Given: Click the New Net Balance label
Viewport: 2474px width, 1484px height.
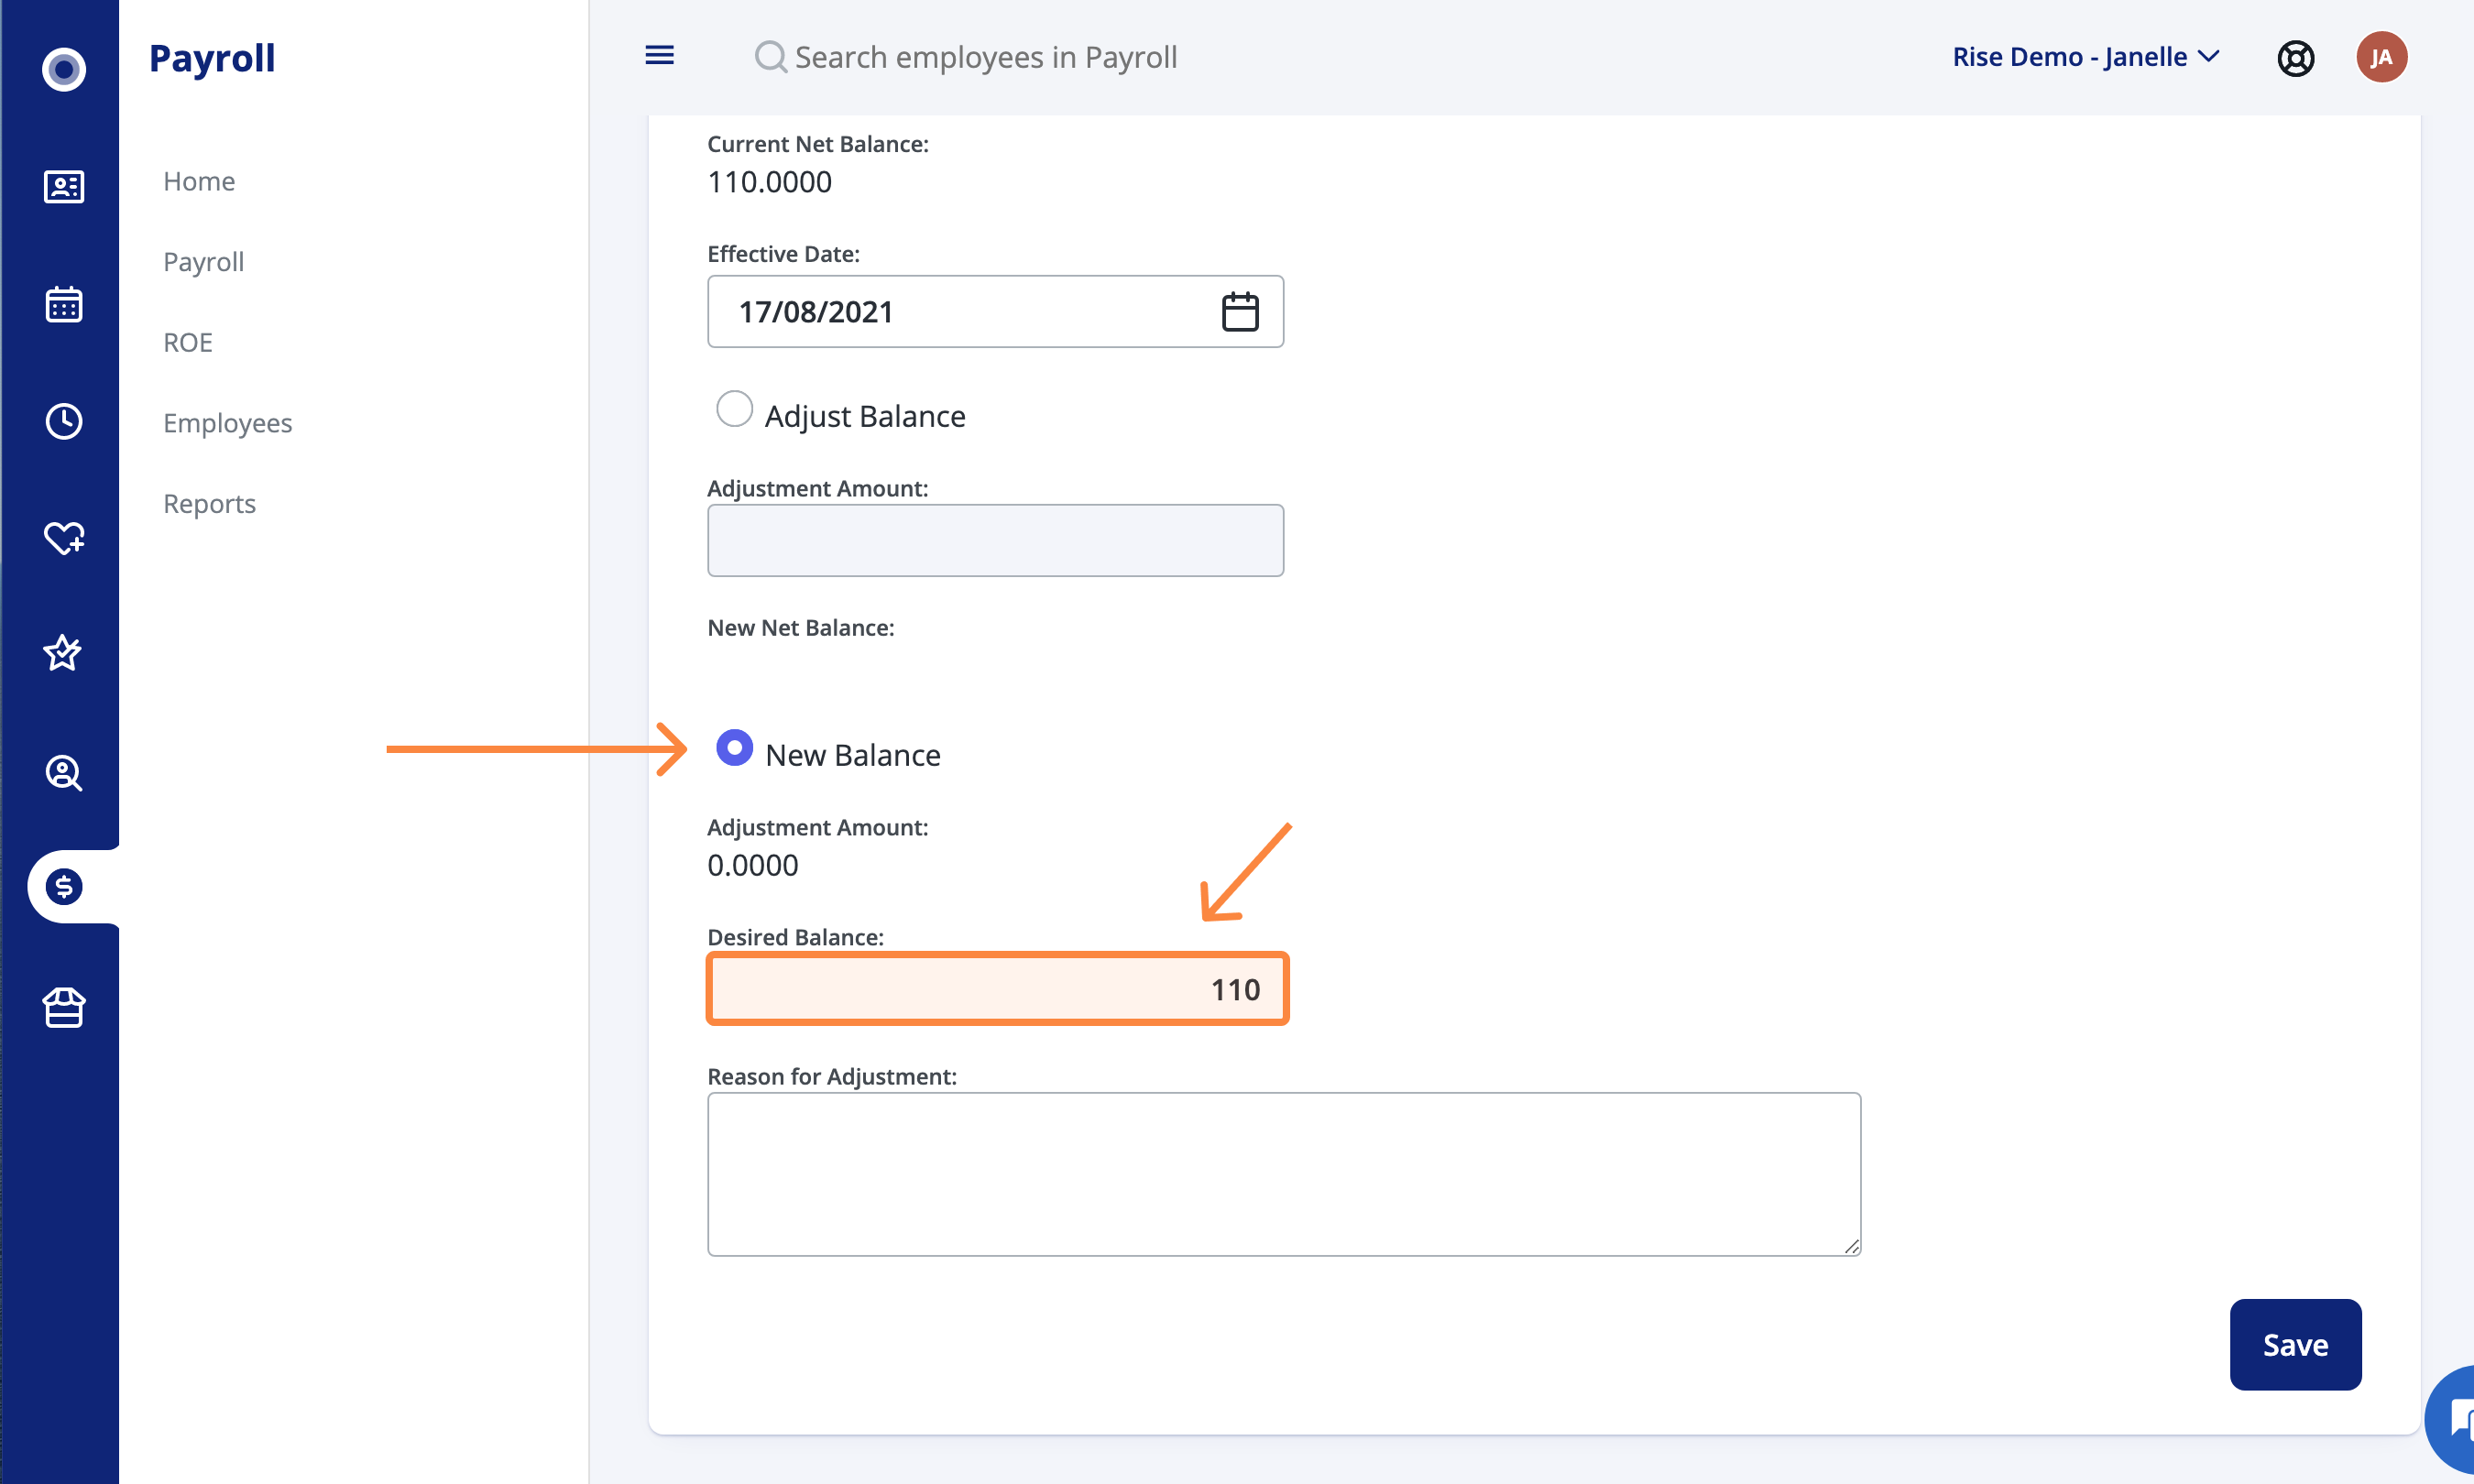Looking at the screenshot, I should click(801, 627).
